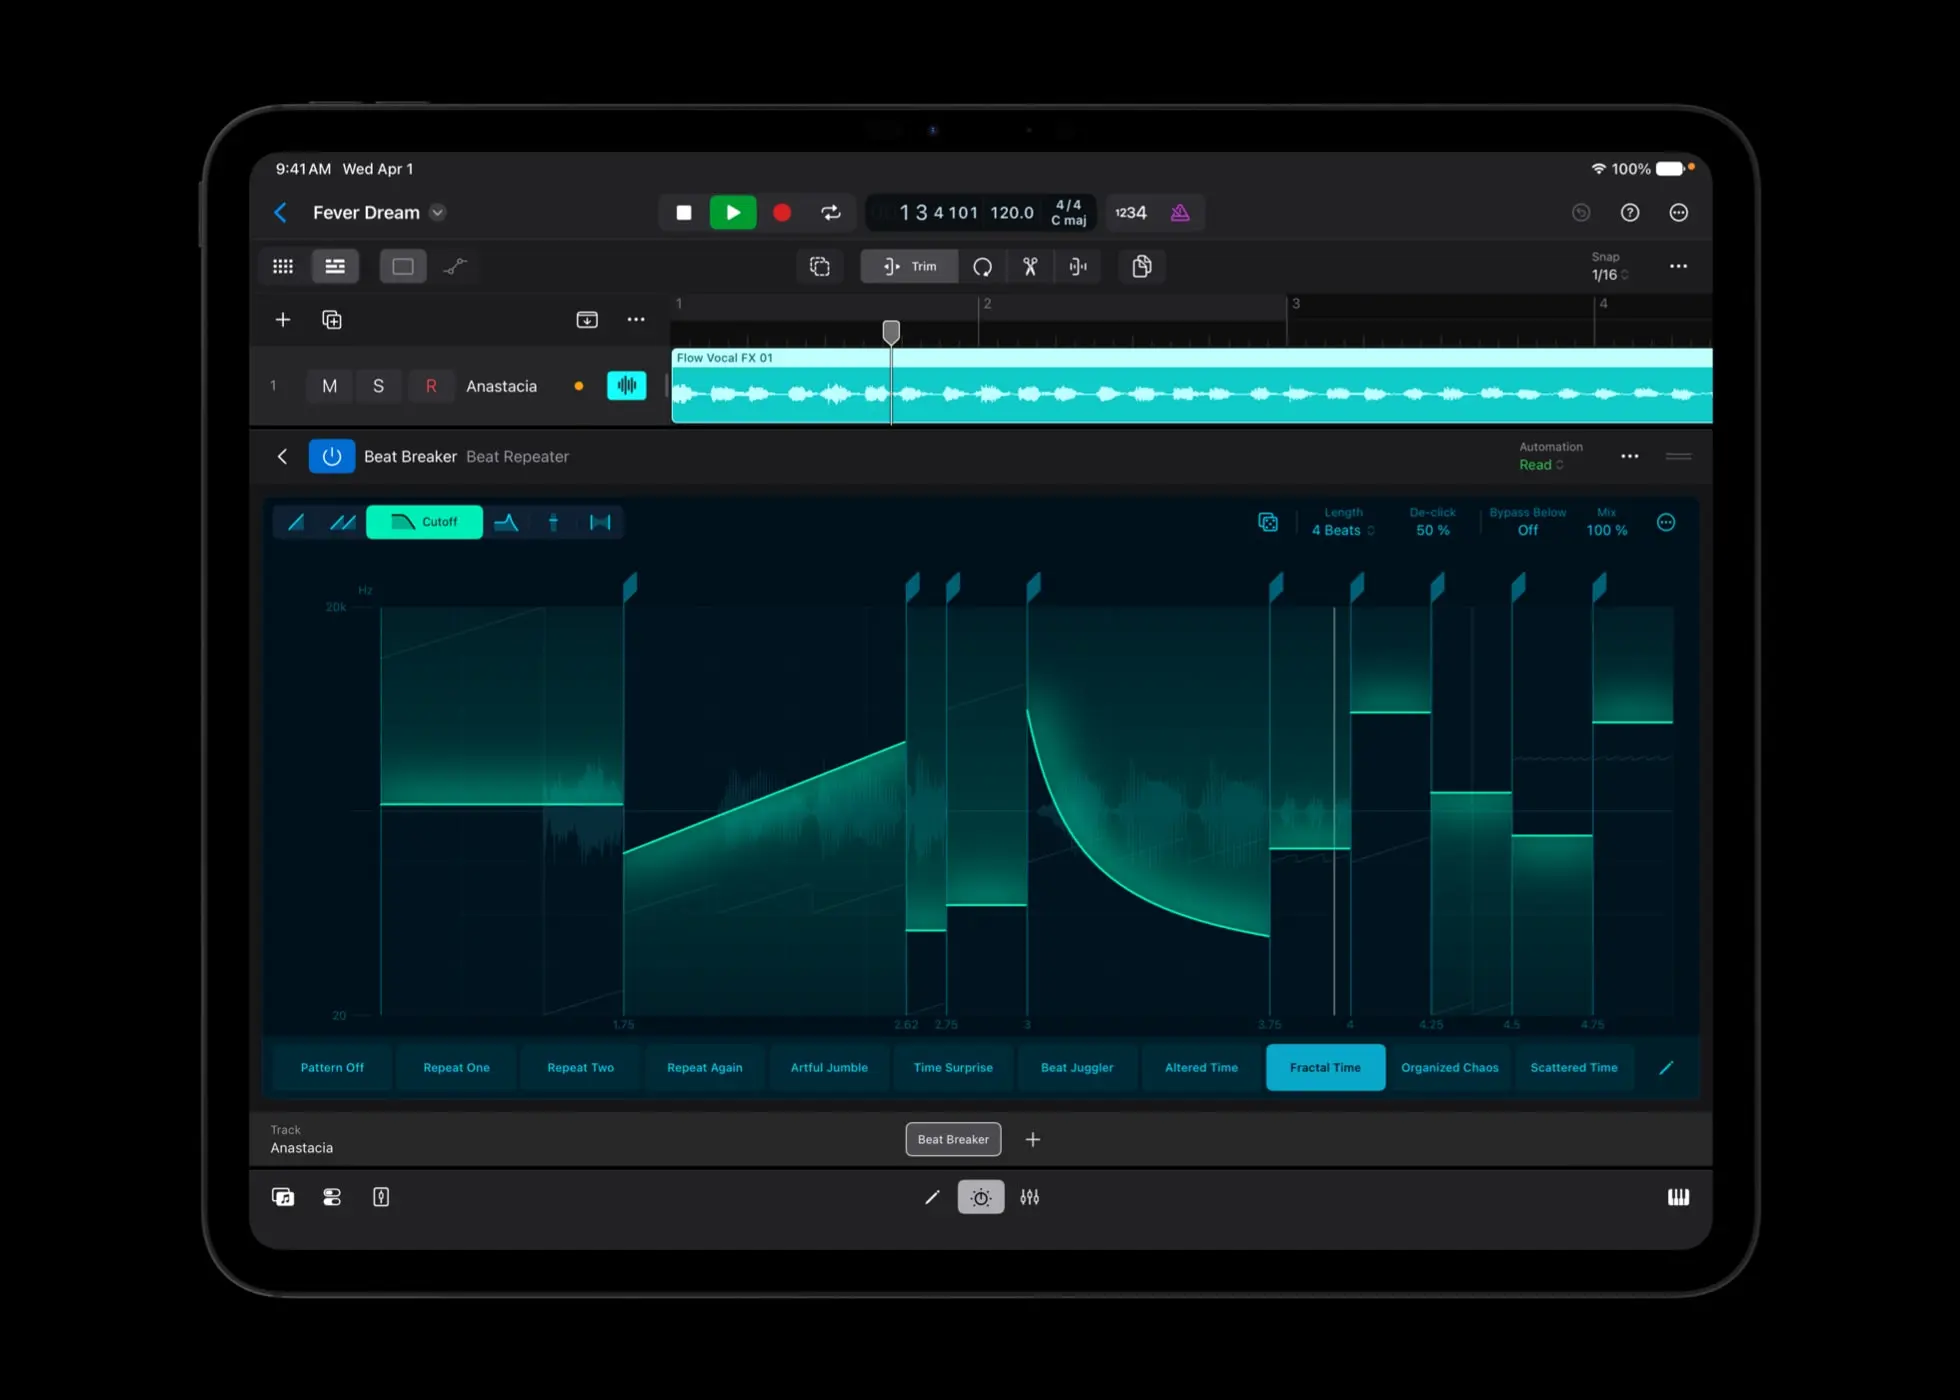The image size is (1960, 1400).
Task: Change the Length 4 Beats dropdown
Action: [1343, 531]
